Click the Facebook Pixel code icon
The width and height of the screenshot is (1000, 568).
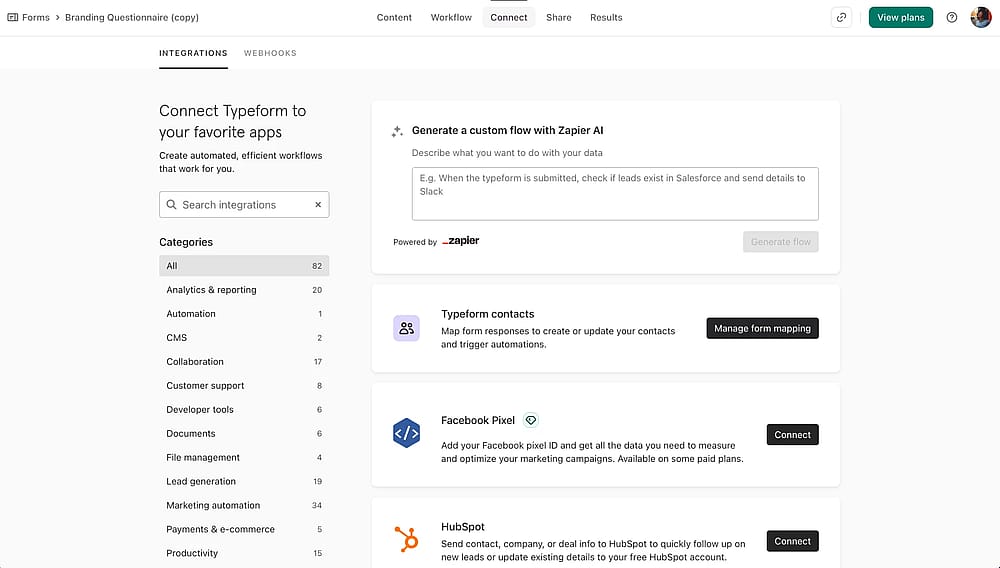pyautogui.click(x=406, y=433)
